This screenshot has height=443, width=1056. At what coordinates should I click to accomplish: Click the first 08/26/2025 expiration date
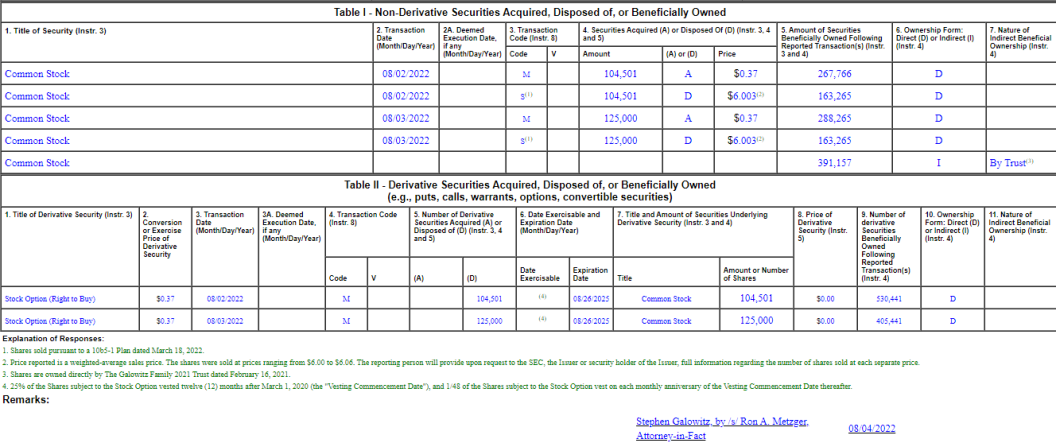click(591, 299)
